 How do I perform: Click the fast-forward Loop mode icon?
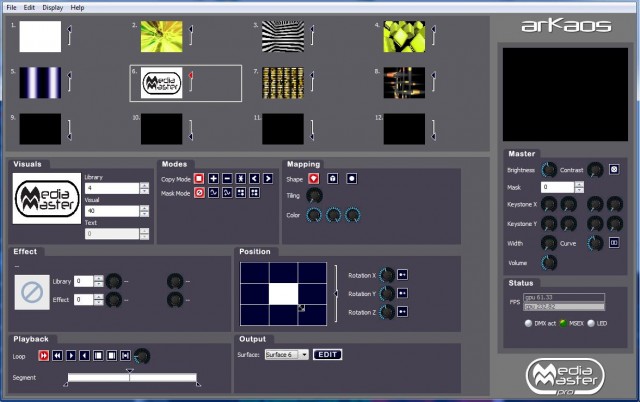pyautogui.click(x=44, y=355)
